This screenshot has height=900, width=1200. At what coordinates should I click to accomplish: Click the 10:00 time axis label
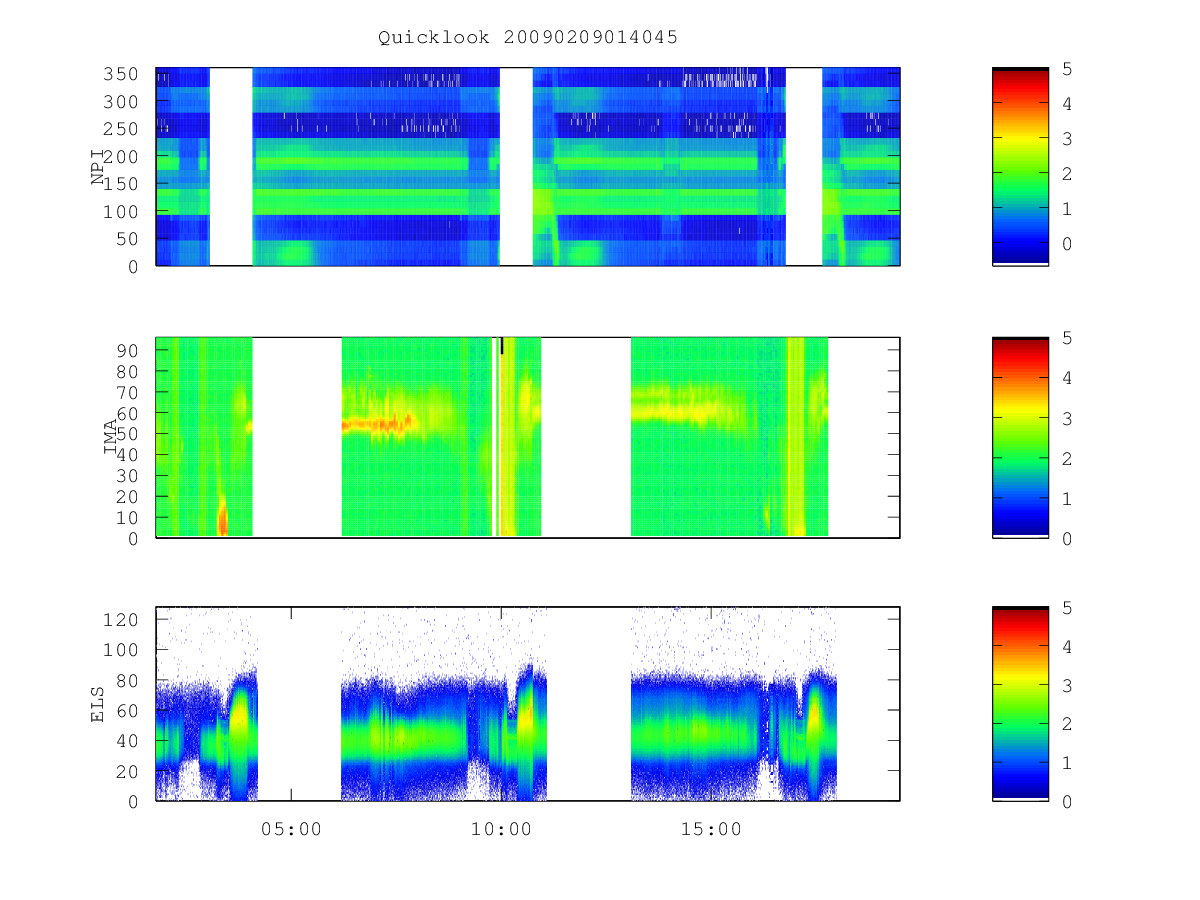coord(501,829)
